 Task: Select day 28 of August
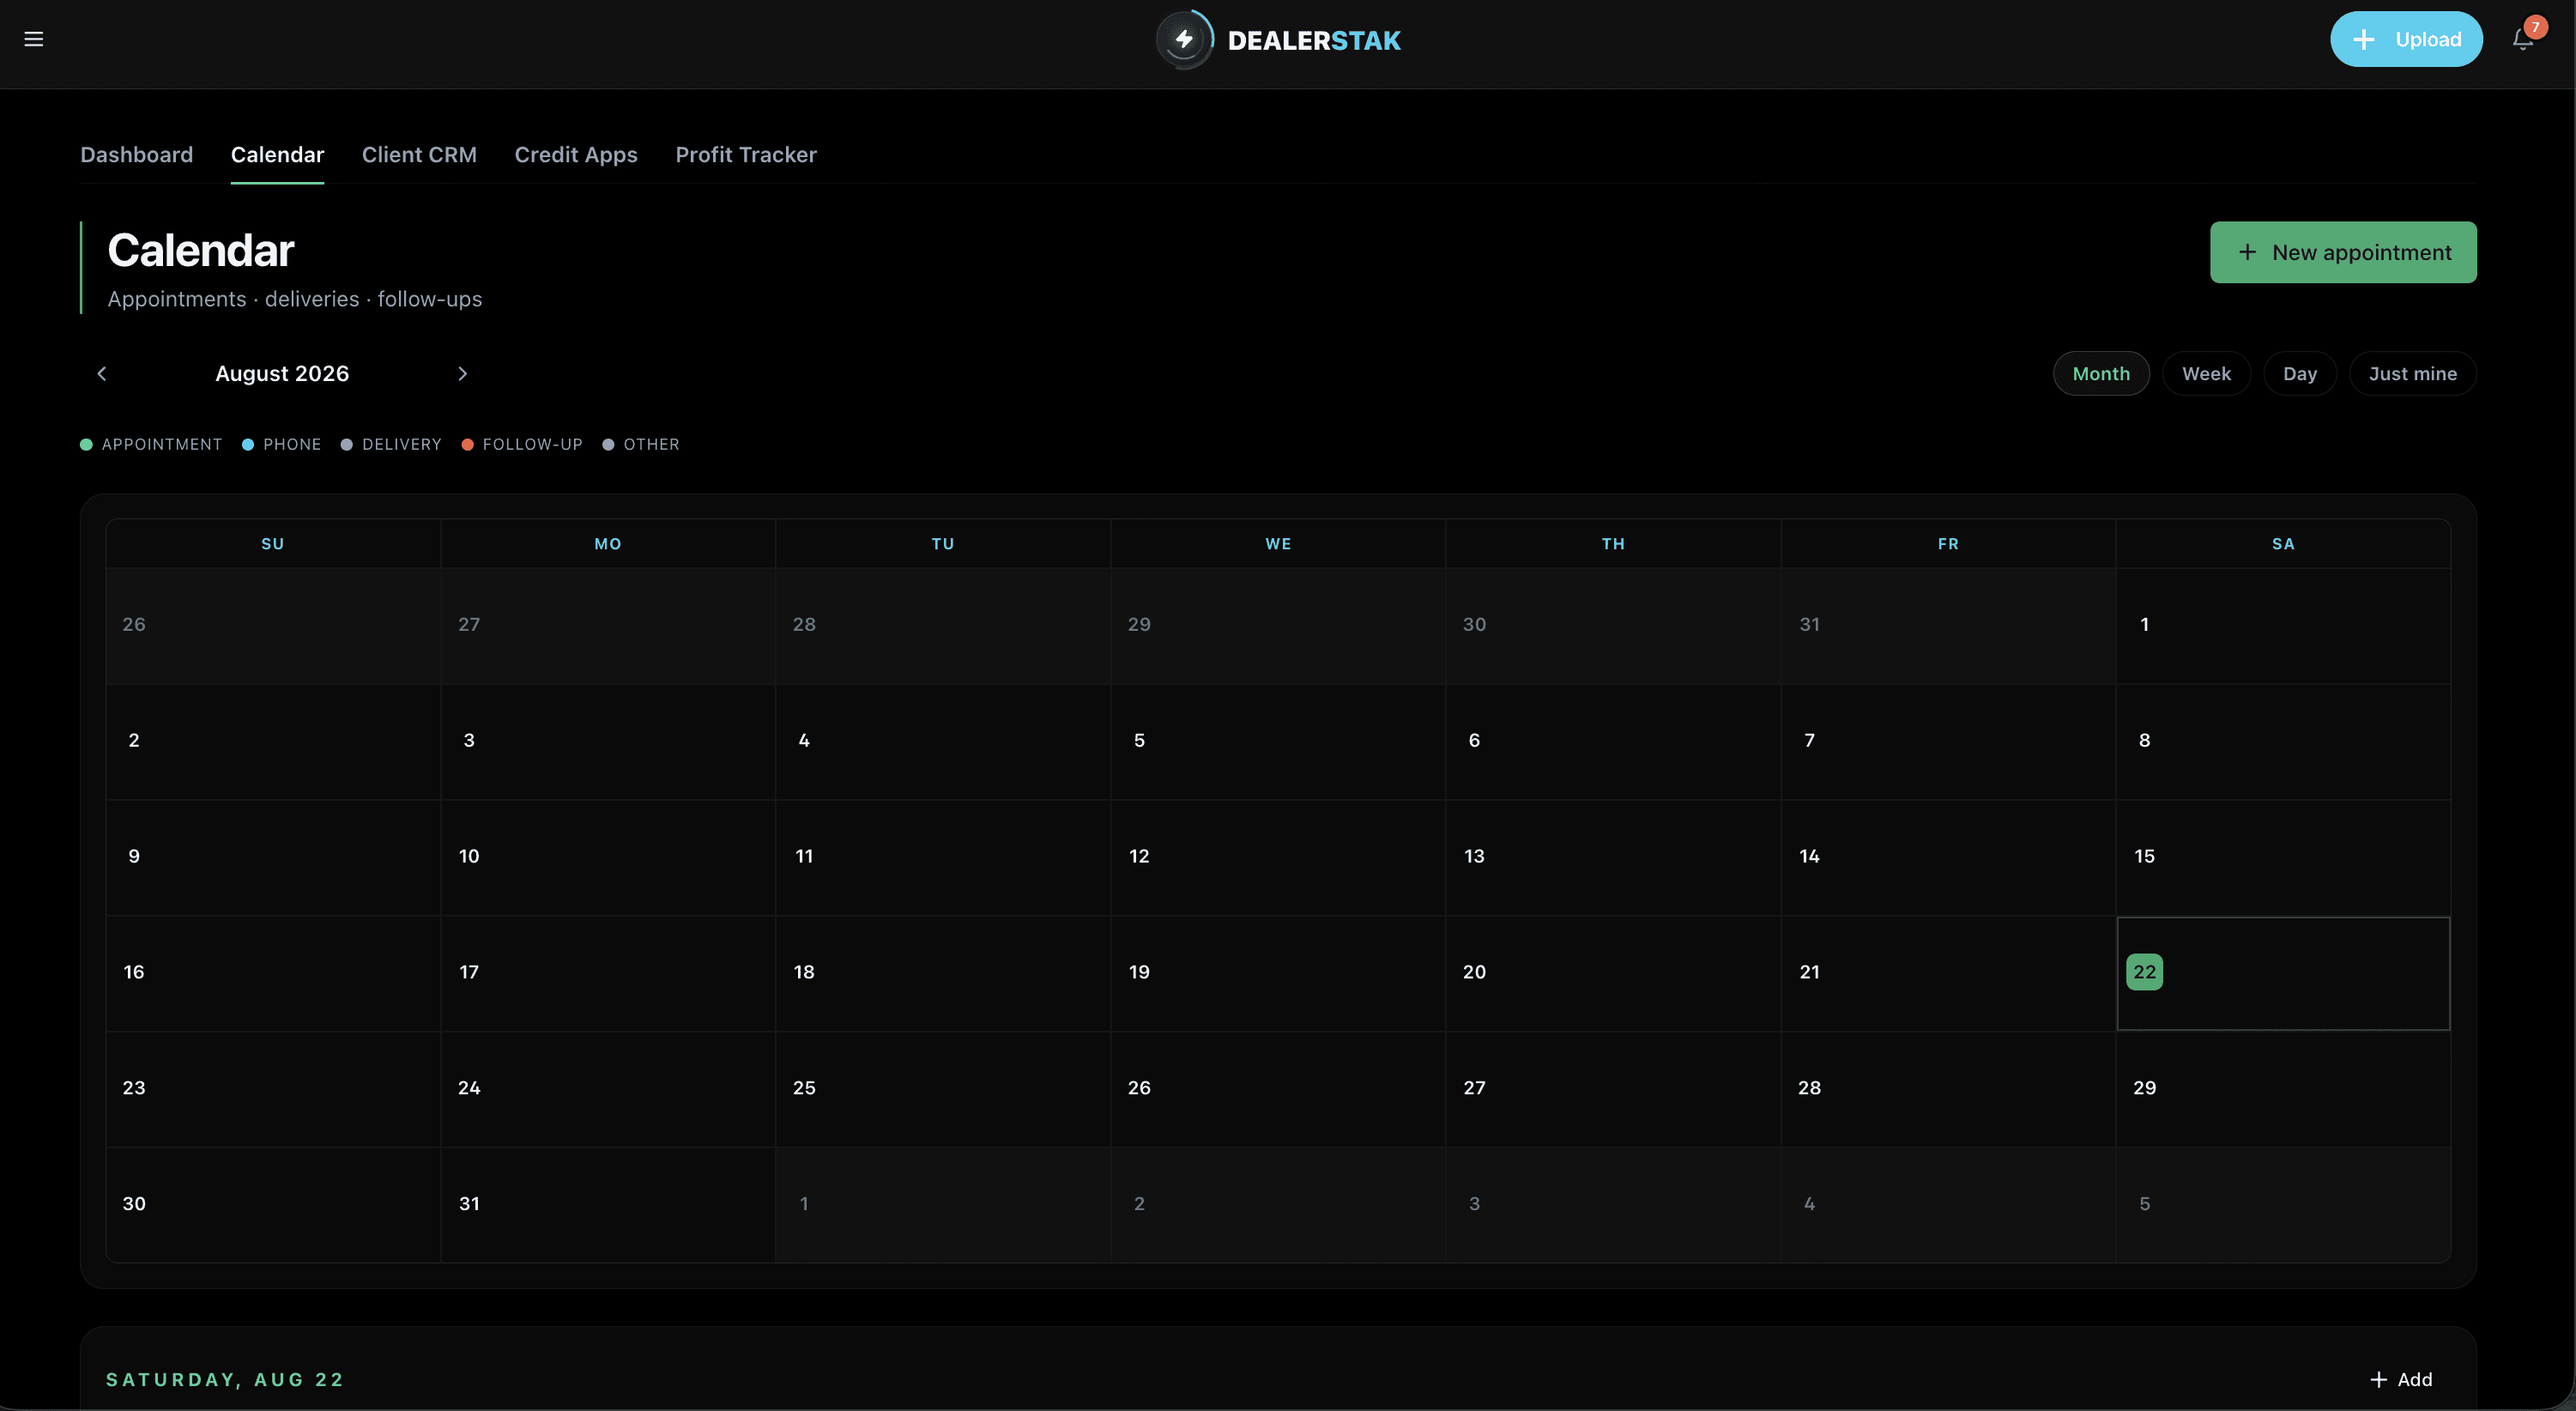(x=1948, y=1089)
